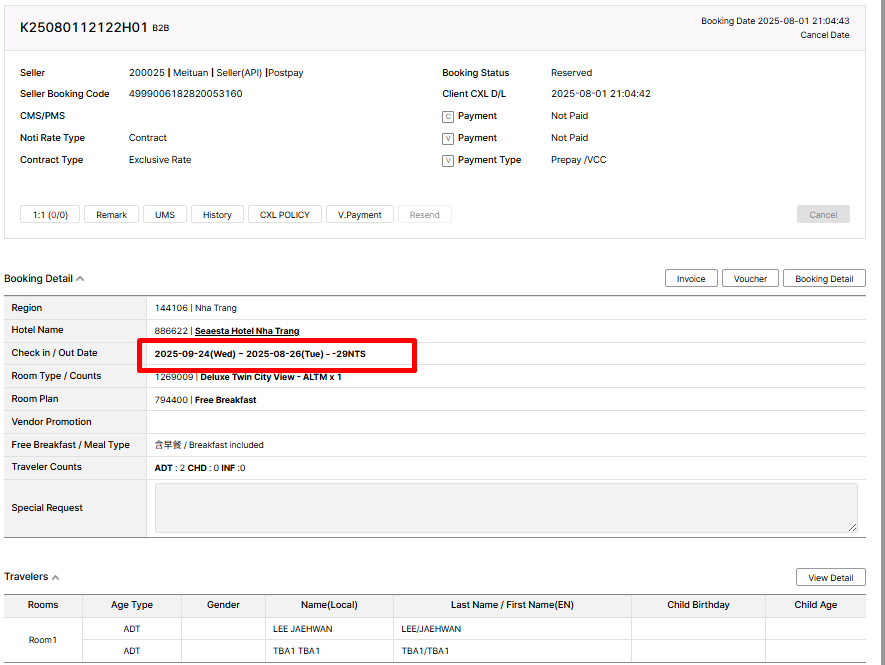Collapse the Booking Detail section
This screenshot has height=665, width=885.
(80, 279)
